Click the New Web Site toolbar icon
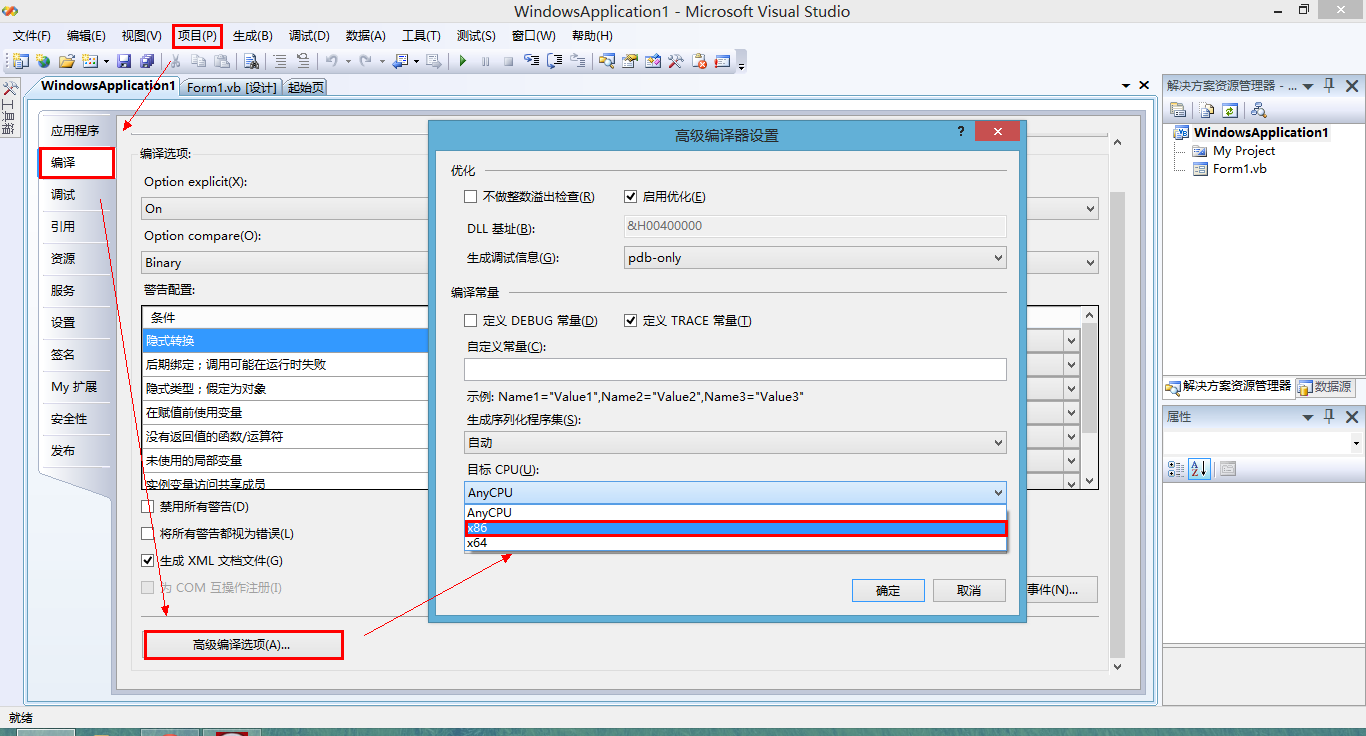Screen dimensions: 1366x736 [x=43, y=61]
